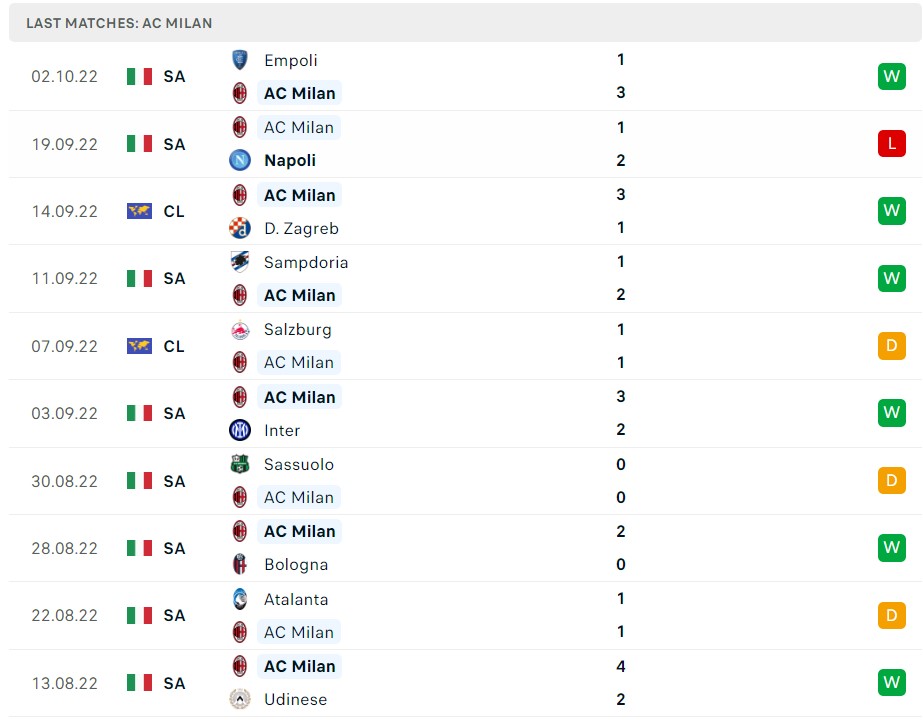Click the Dinamo Zagreb club badge

[x=240, y=228]
